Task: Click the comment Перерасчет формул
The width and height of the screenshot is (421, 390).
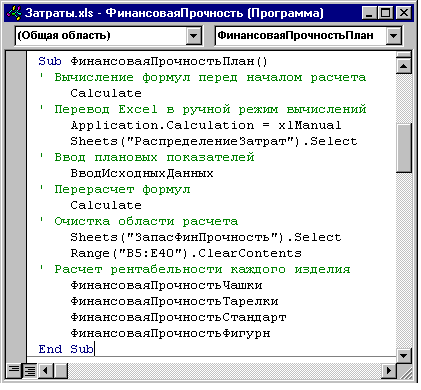Action: [x=122, y=189]
